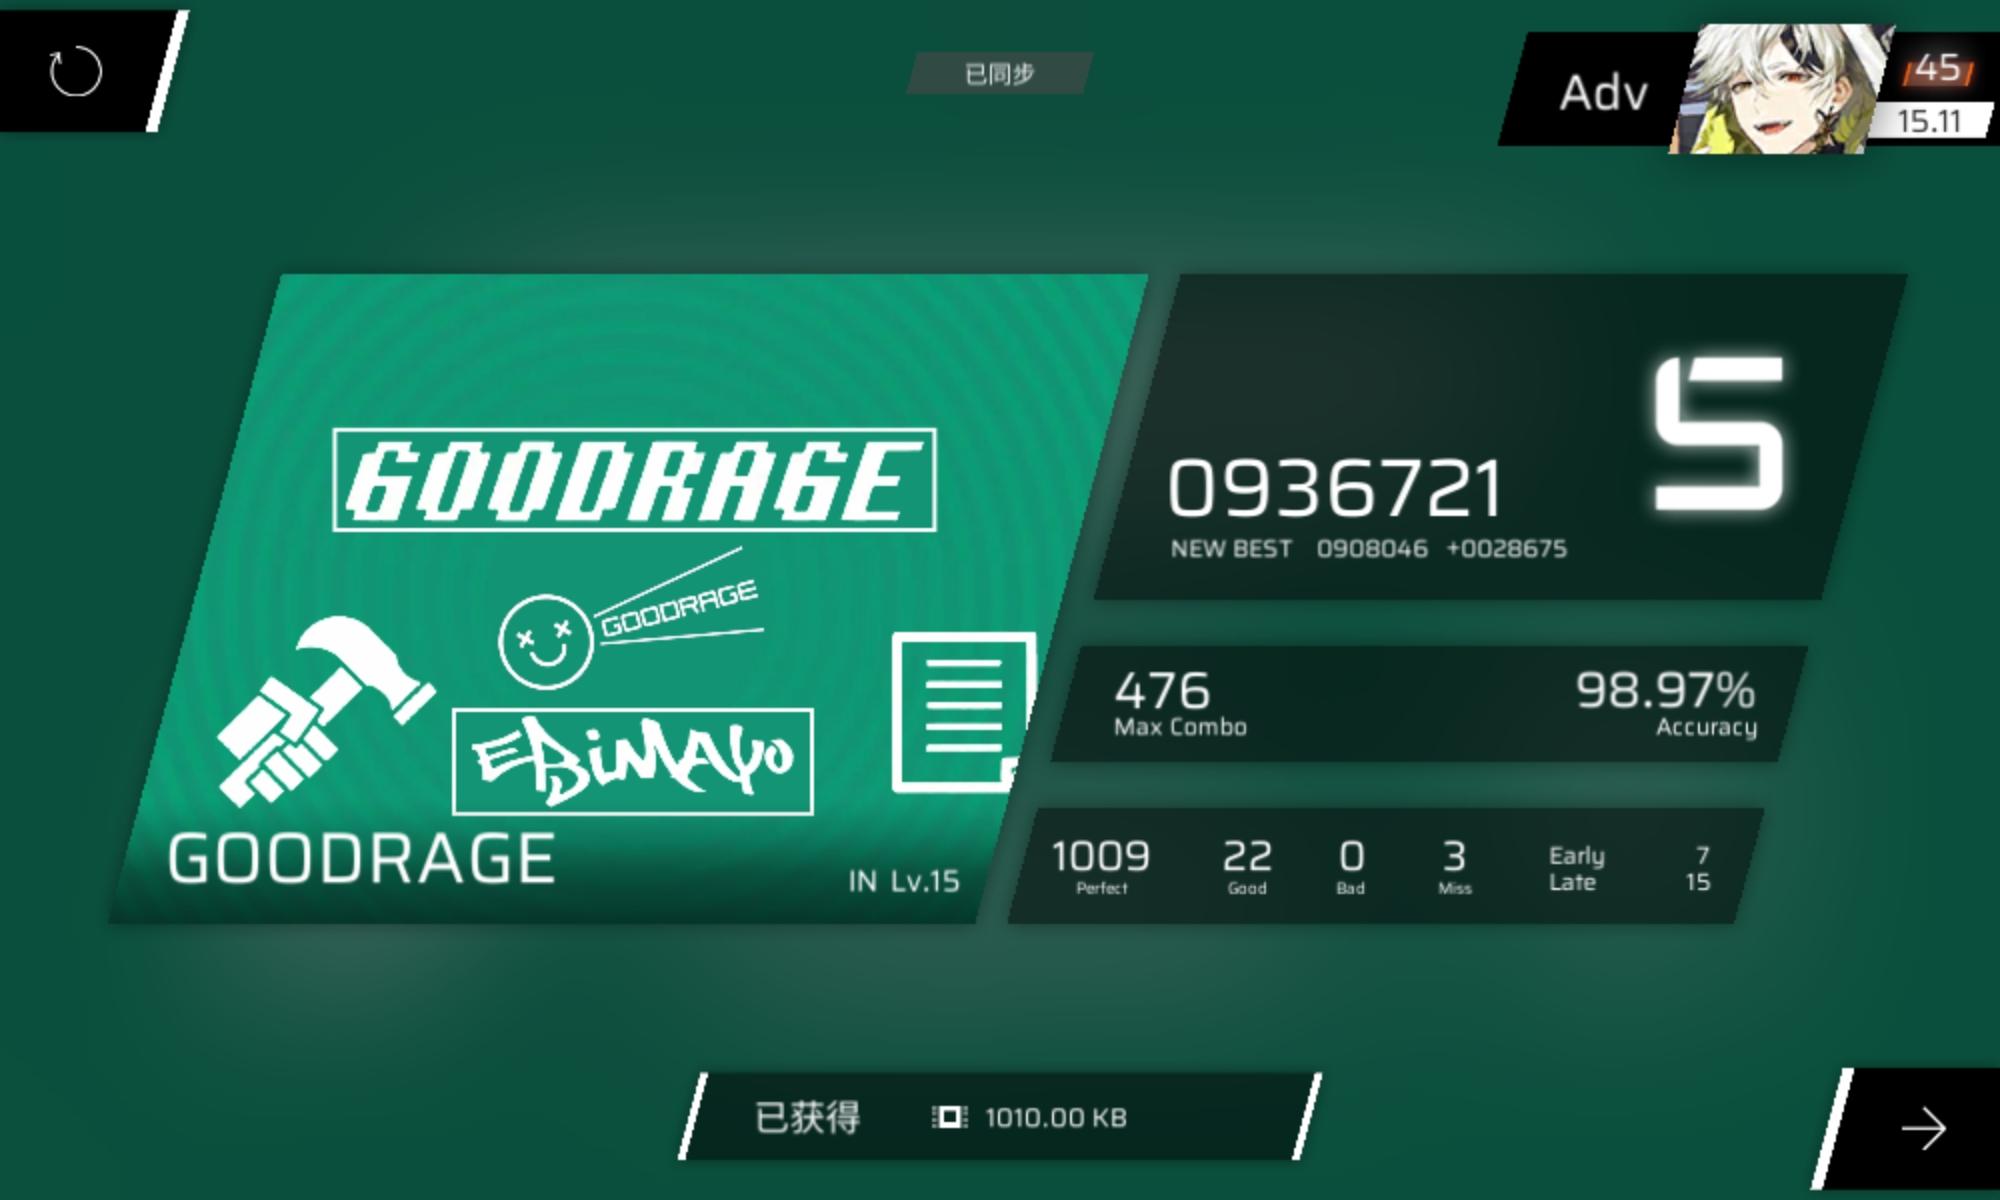Viewport: 2000px width, 1200px height.
Task: Click the 45 challenge mode rank badge
Action: [1938, 68]
